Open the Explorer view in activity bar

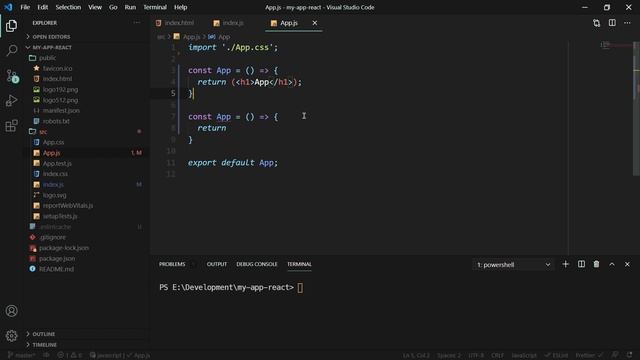pos(11,26)
